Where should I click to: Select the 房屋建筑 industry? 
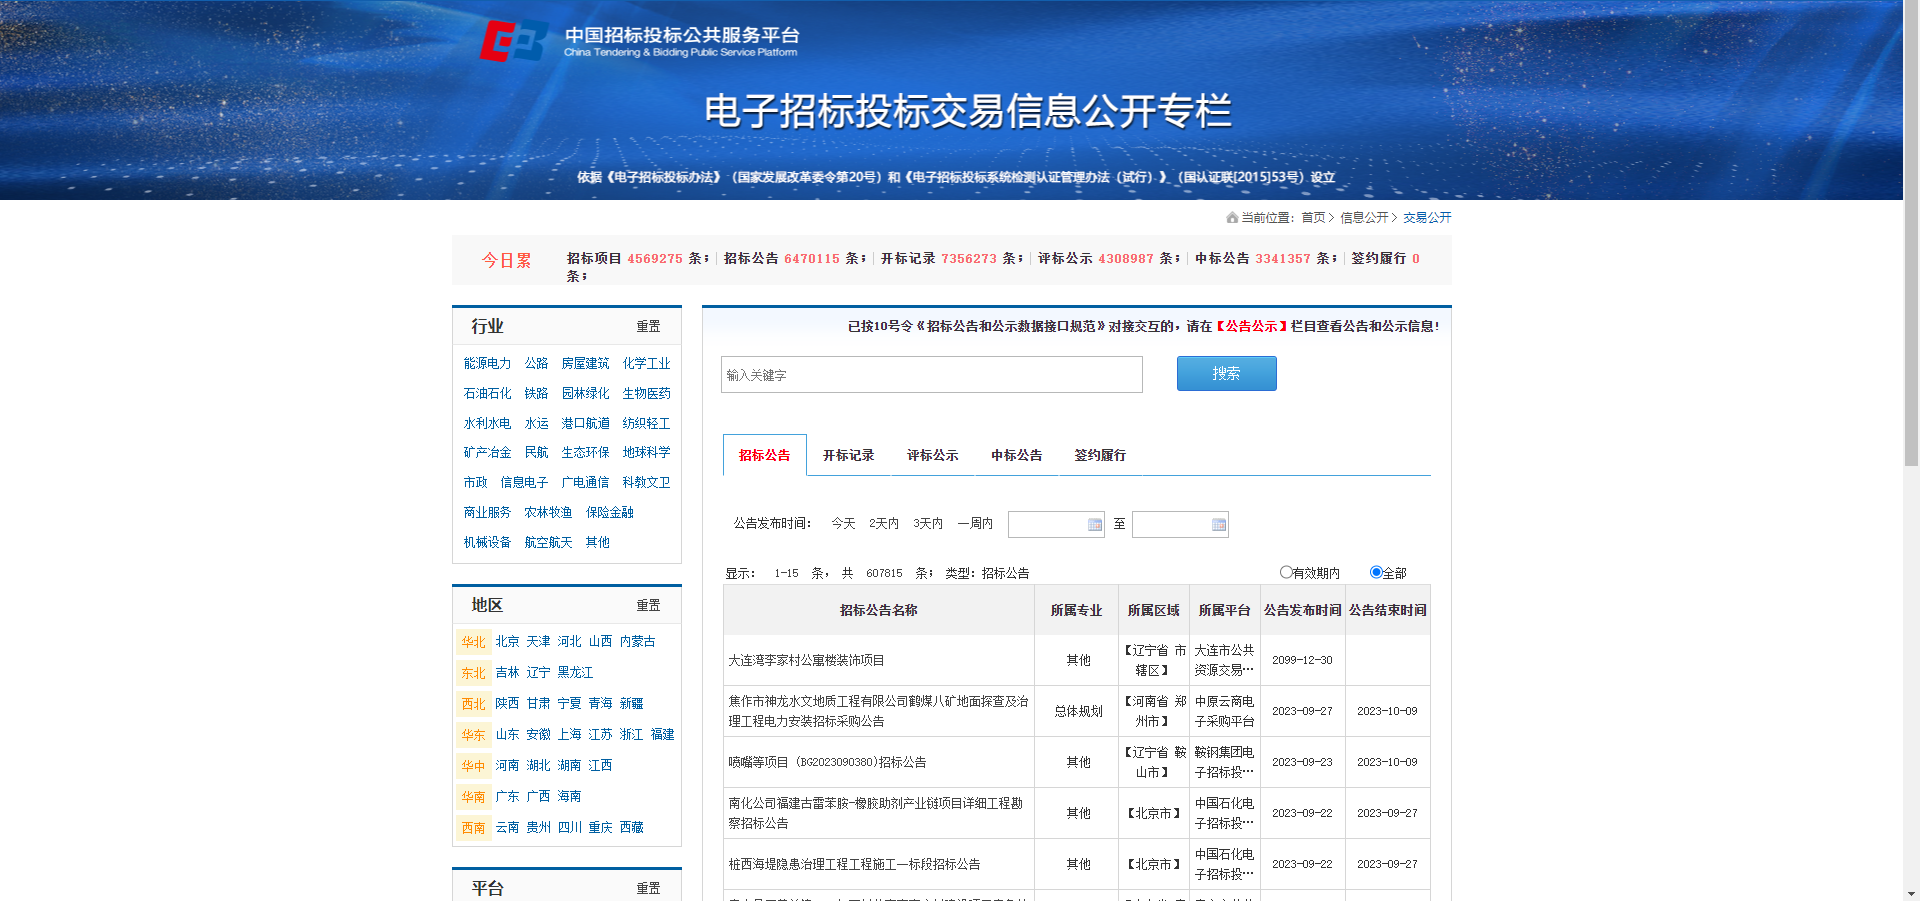pos(585,363)
